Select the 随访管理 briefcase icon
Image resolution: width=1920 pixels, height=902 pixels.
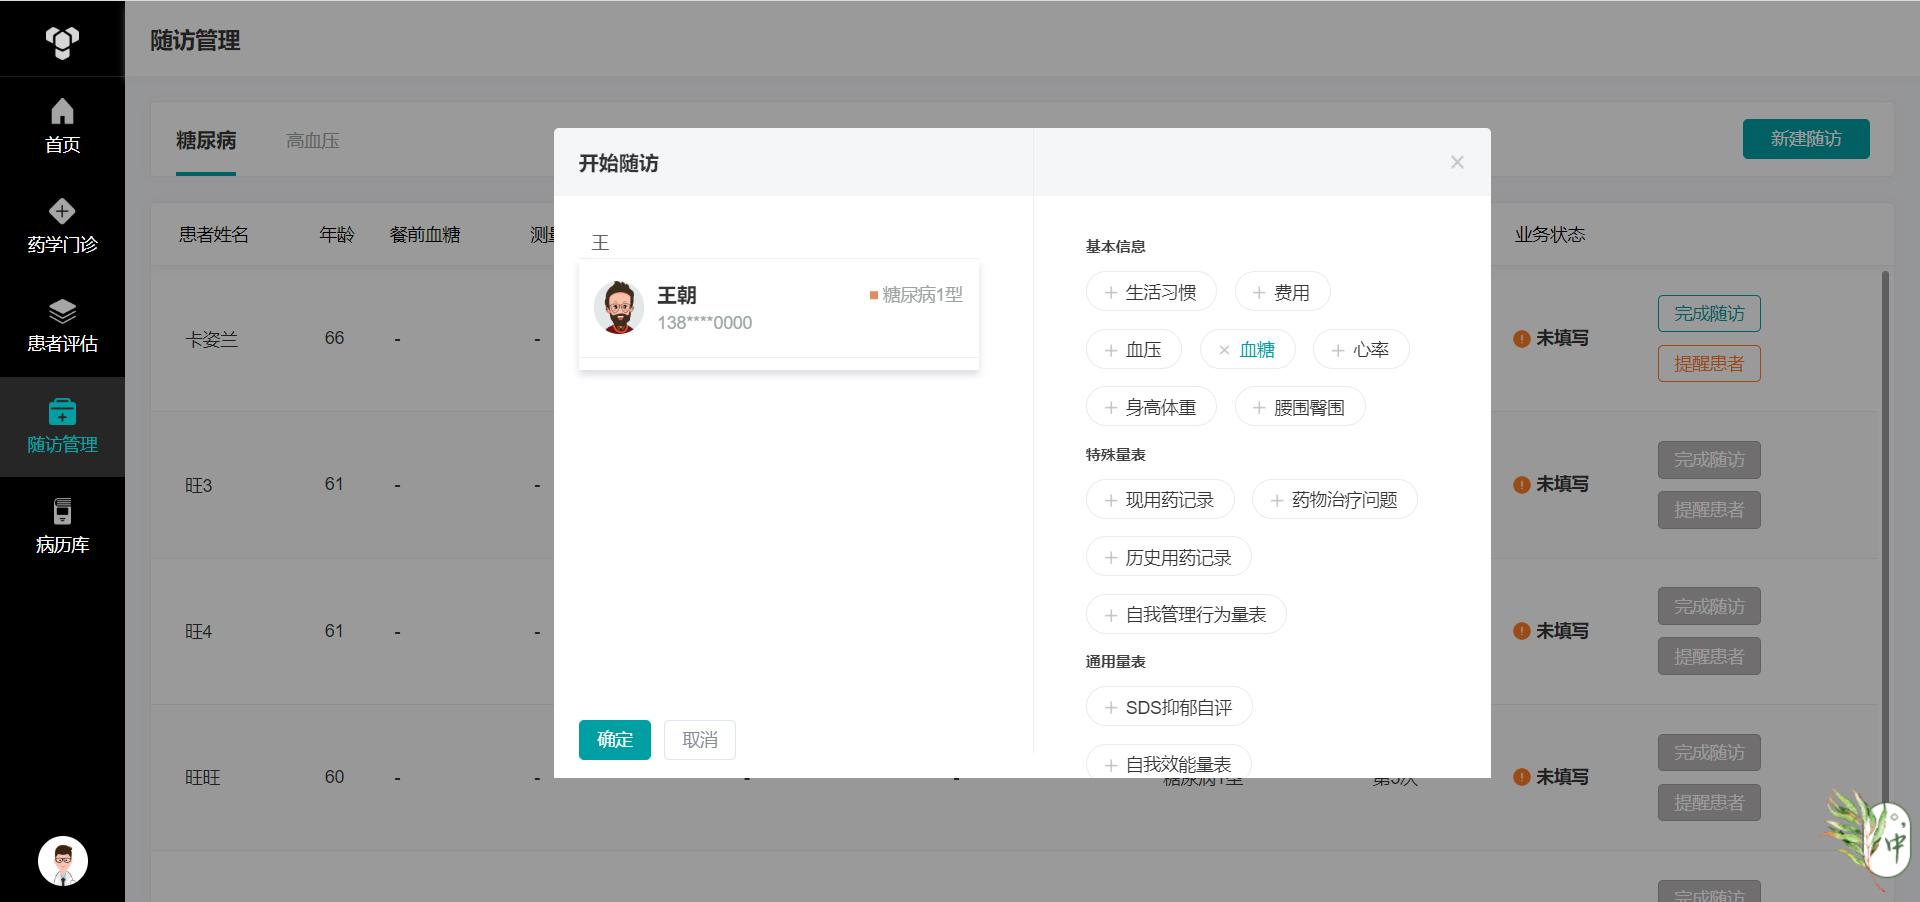[x=62, y=412]
